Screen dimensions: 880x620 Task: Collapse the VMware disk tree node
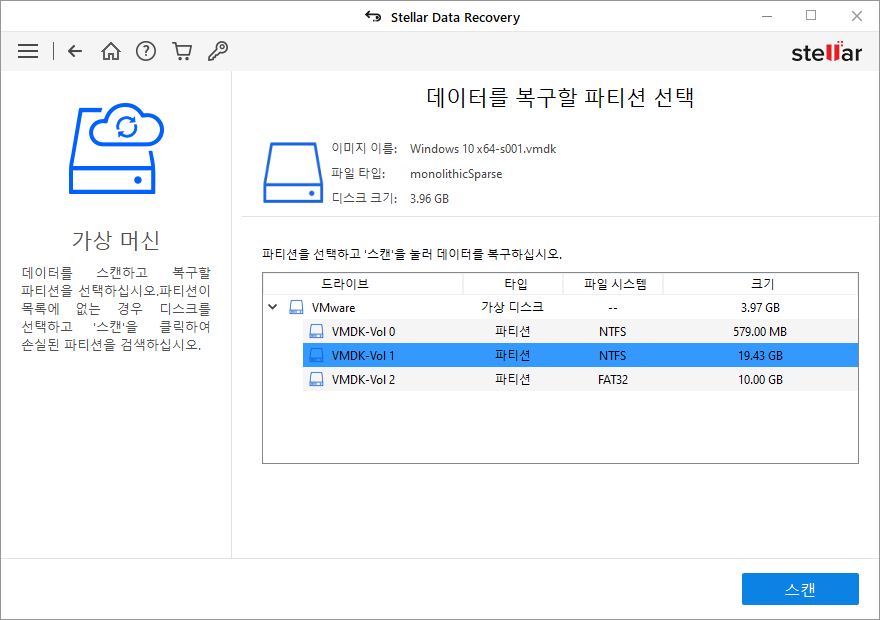(x=273, y=307)
